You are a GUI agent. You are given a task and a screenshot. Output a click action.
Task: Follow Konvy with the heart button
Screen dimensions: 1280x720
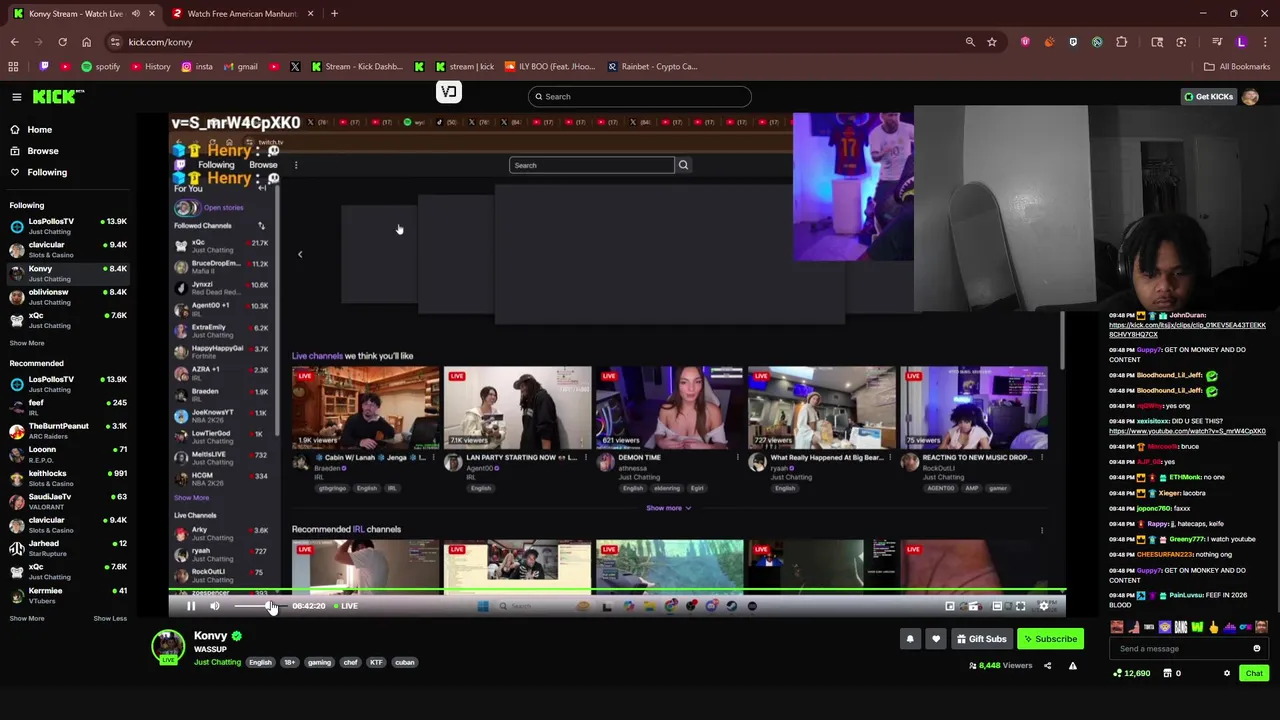pos(936,639)
